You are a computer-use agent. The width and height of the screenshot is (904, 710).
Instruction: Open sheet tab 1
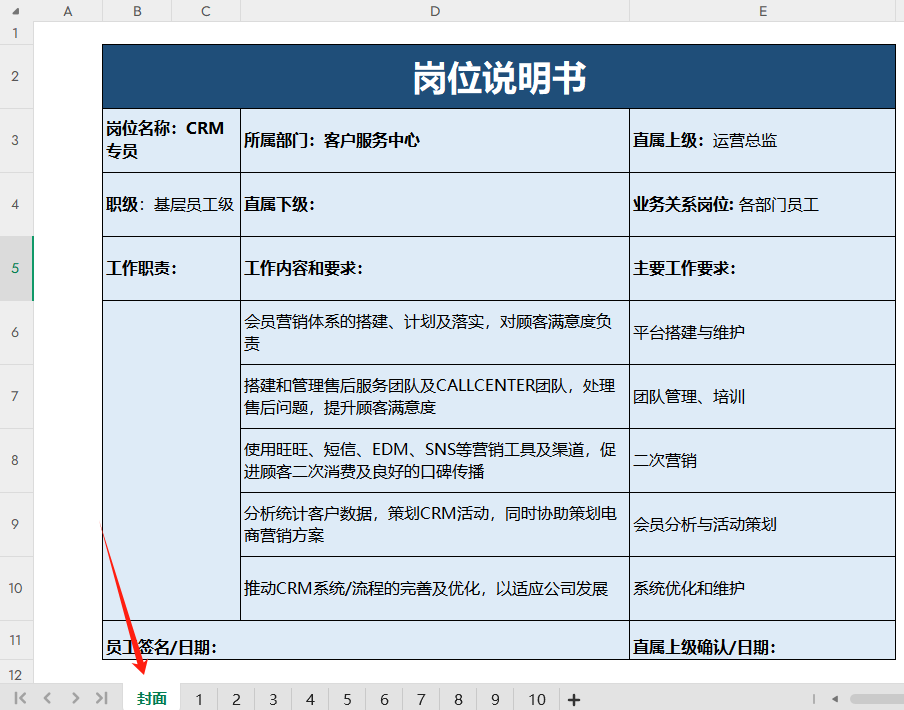pos(199,698)
